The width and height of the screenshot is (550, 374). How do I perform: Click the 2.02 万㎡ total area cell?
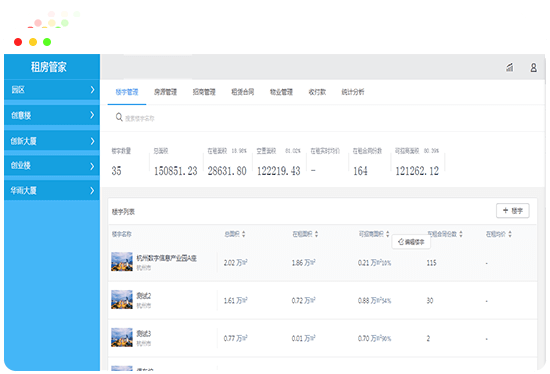(236, 263)
